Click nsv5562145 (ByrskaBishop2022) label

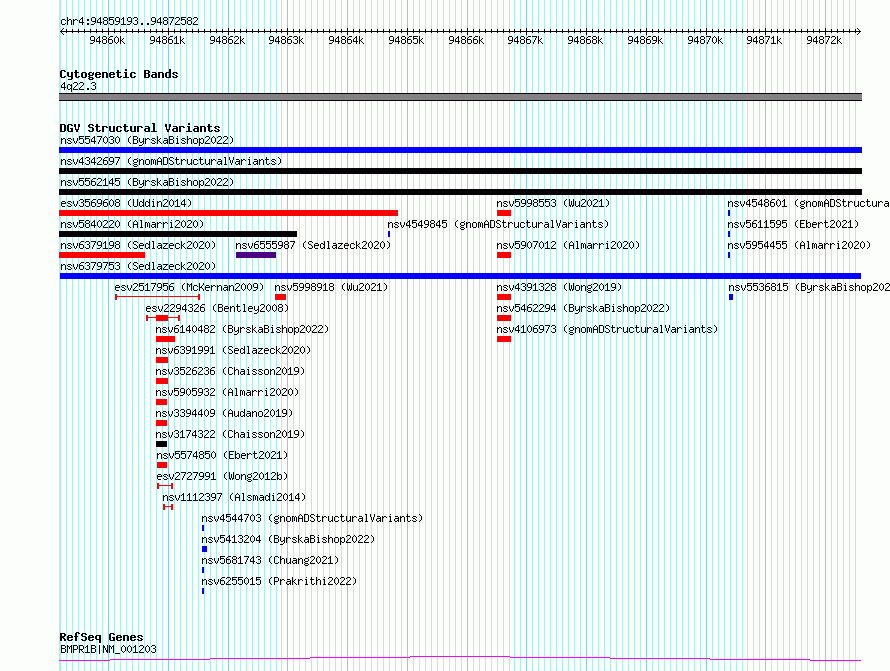tap(147, 182)
